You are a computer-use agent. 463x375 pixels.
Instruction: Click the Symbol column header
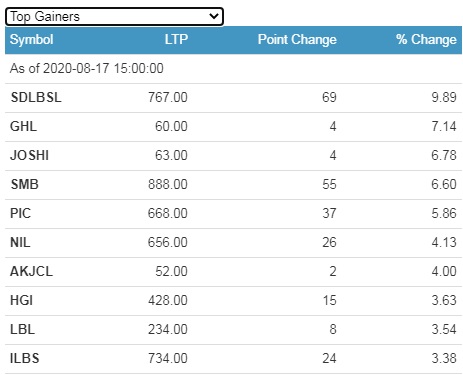point(31,39)
